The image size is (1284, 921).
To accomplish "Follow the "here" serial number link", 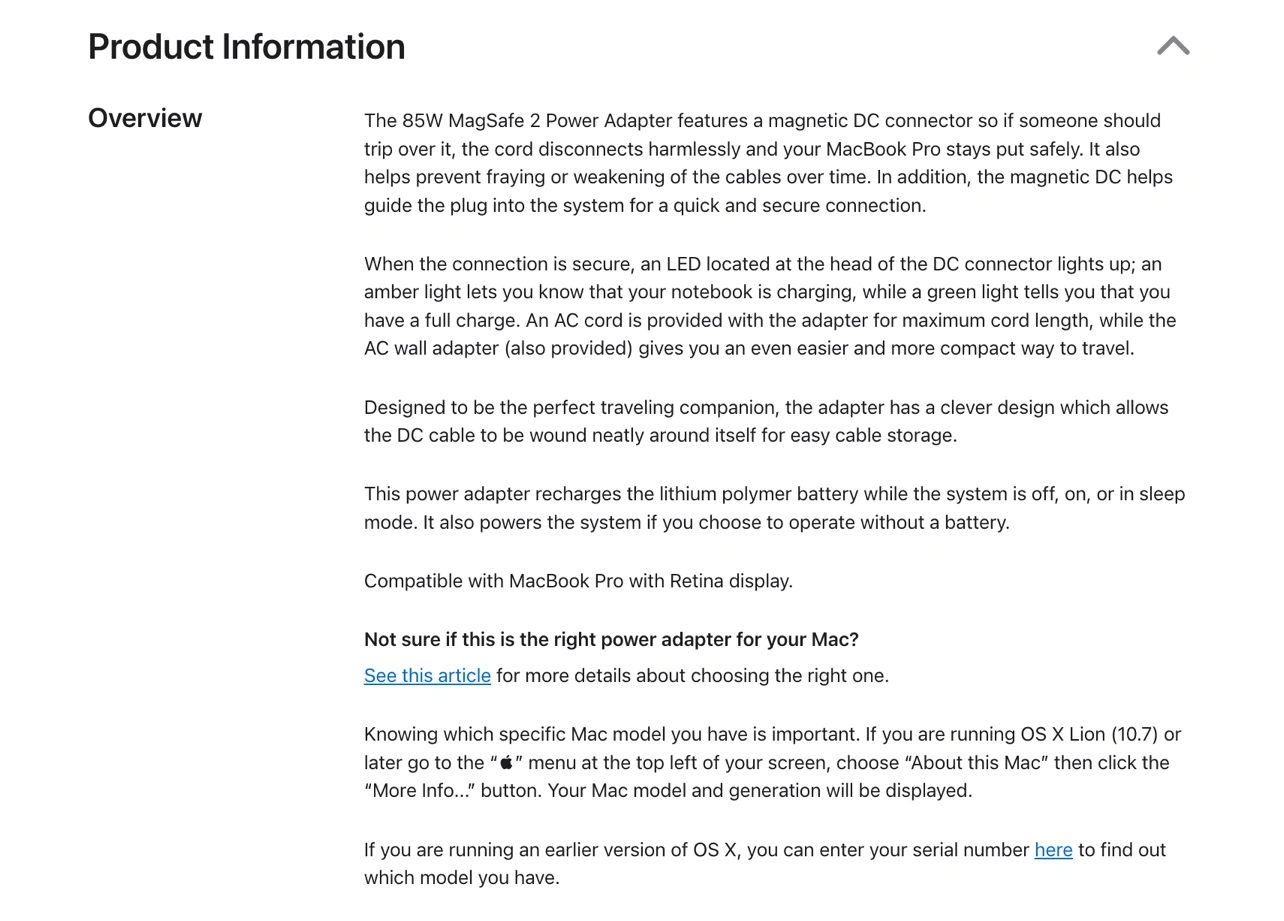I will pos(1053,850).
